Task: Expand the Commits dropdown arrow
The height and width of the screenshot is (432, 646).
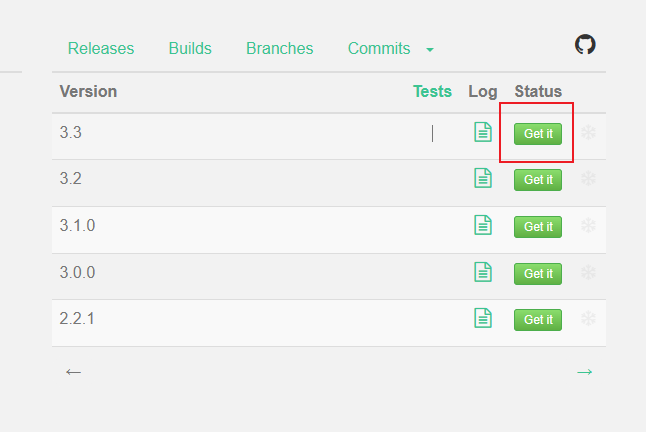Action: (430, 49)
